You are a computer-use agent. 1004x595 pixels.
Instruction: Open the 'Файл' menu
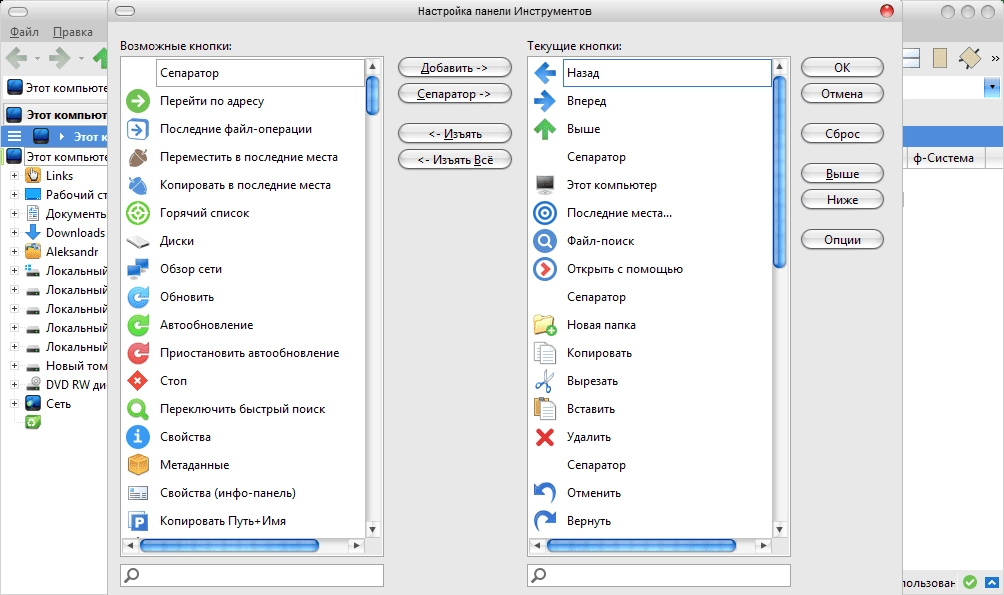[x=24, y=32]
